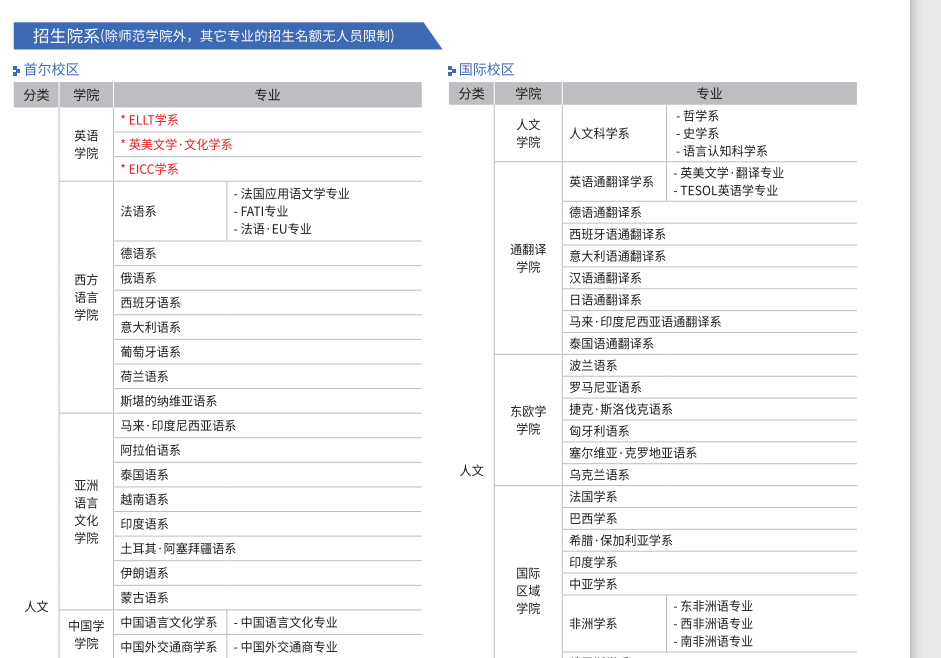Click the 蒙古语系 row

(x=268, y=599)
